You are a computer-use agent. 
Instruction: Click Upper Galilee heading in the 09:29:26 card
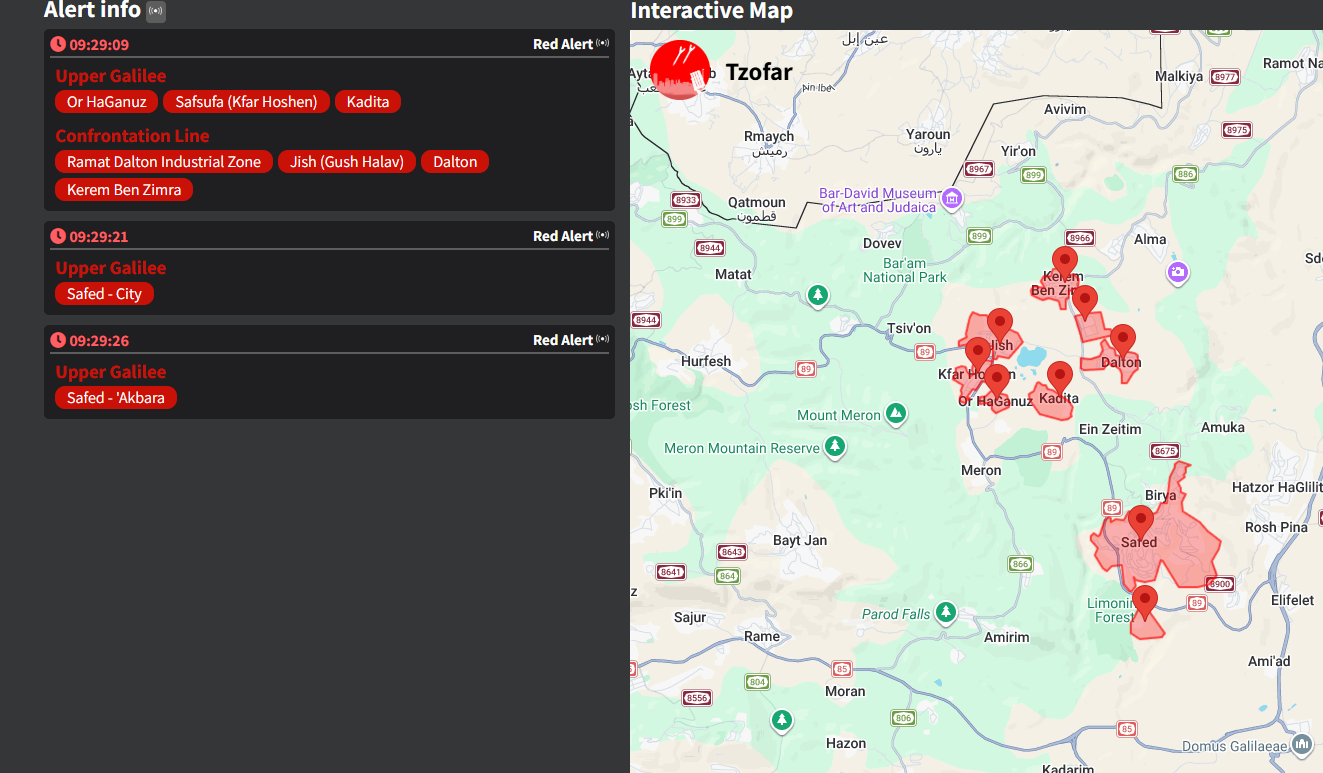pos(111,372)
